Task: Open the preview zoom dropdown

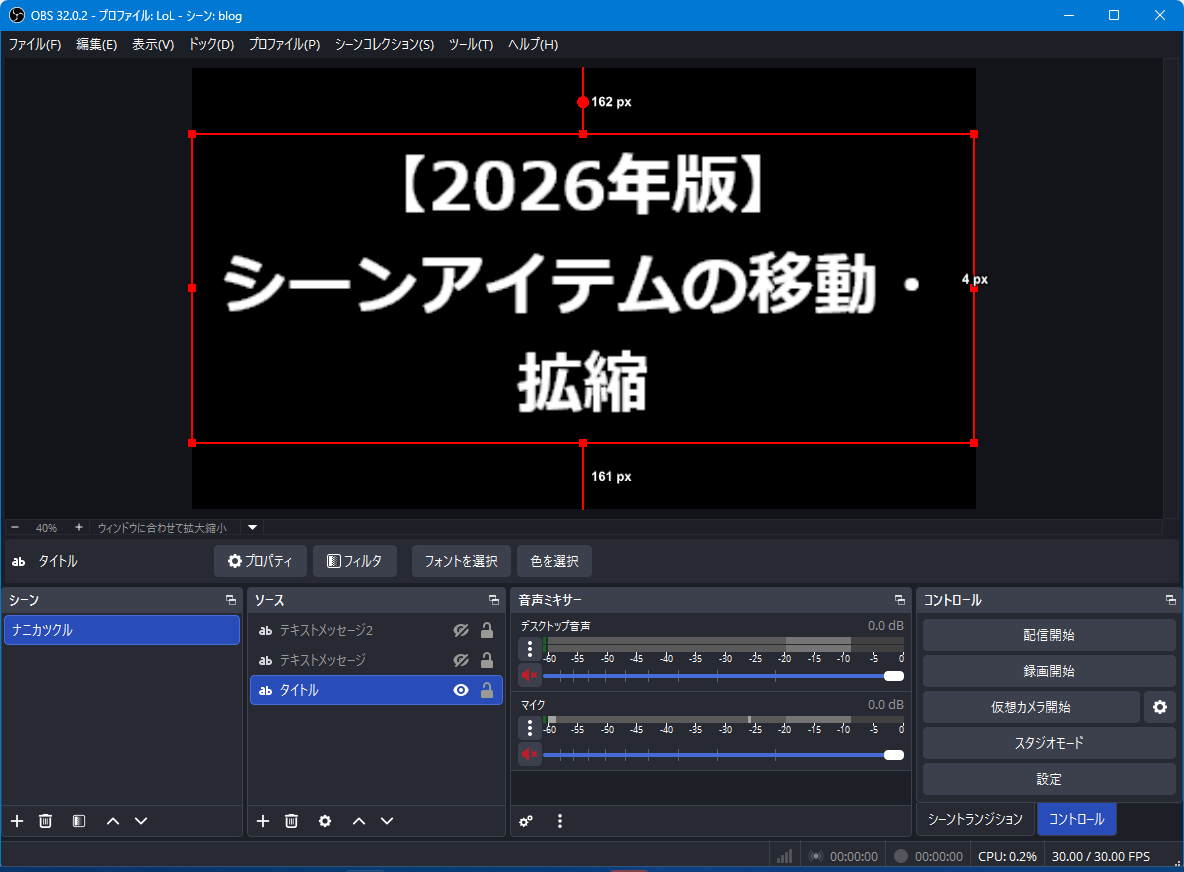Action: [x=251, y=528]
